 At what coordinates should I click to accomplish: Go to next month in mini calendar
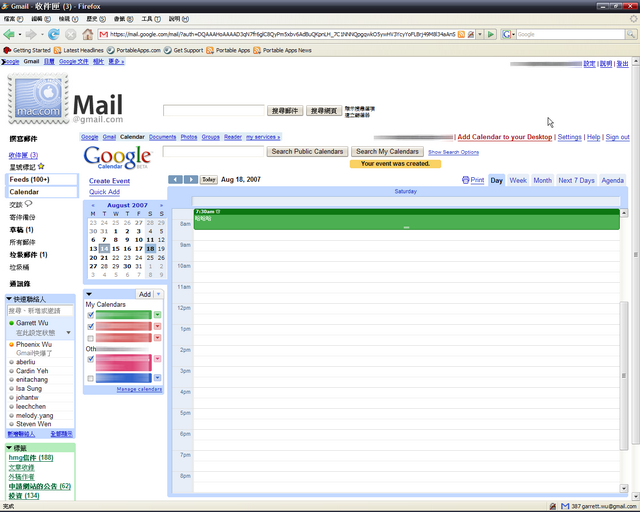[161, 205]
